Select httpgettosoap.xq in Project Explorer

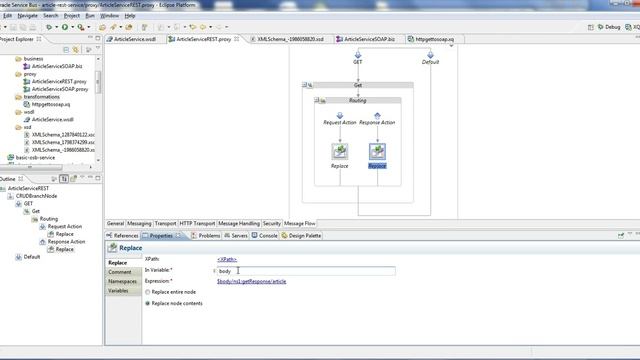(51, 104)
